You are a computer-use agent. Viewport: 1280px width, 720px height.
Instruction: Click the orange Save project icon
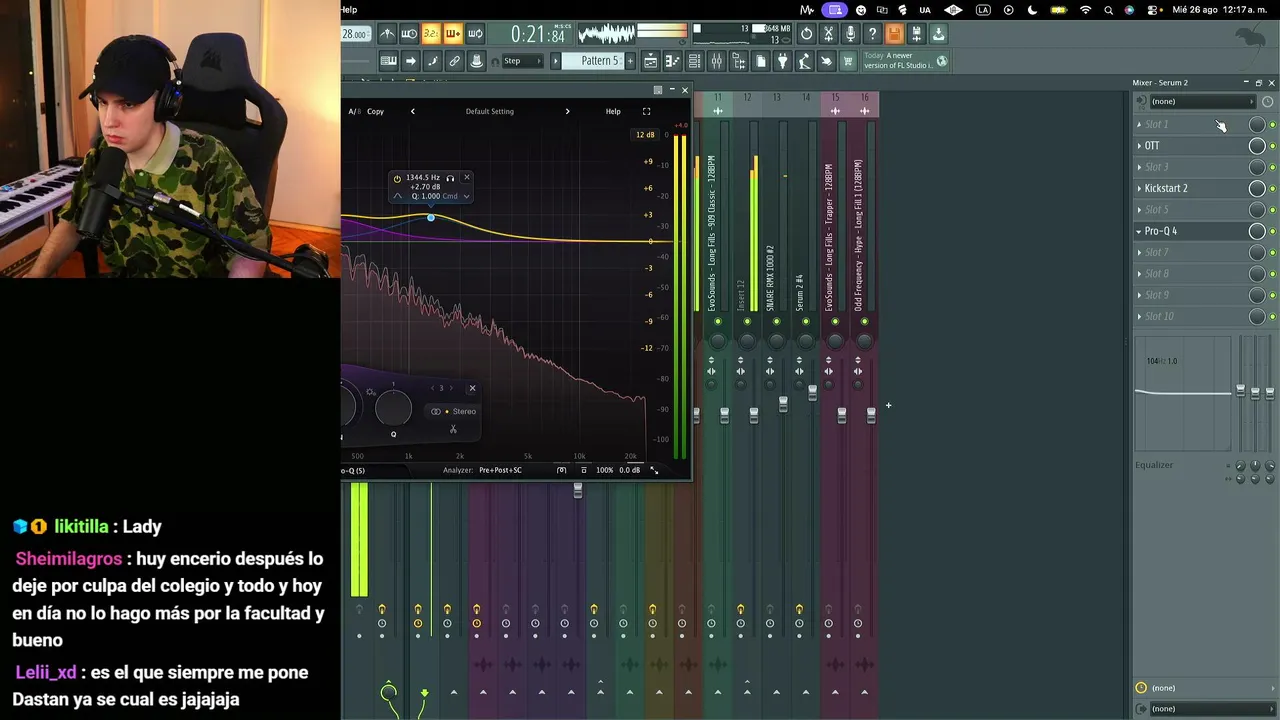click(894, 34)
